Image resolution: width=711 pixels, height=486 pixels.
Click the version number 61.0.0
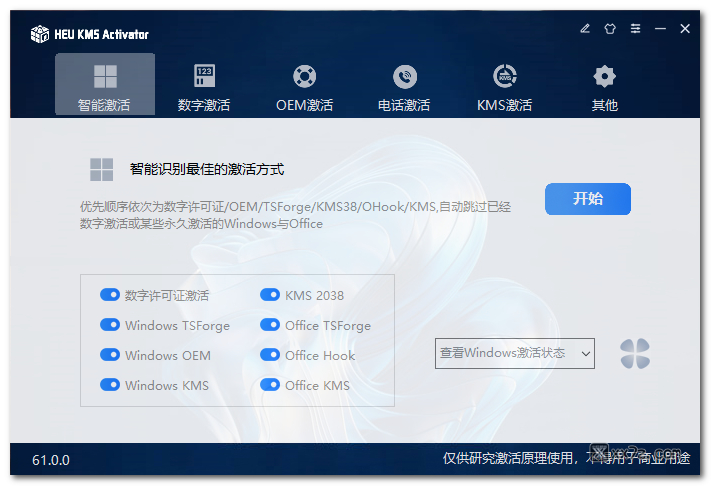51,460
